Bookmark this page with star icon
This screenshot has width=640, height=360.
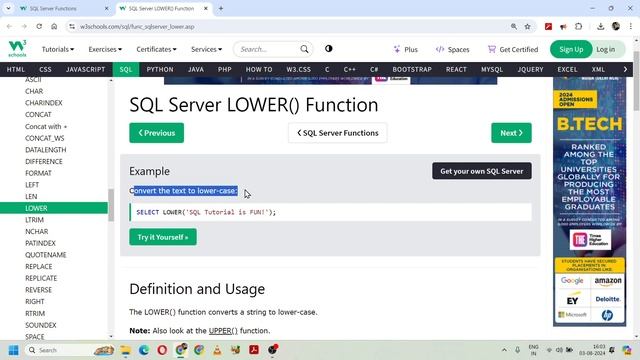pyautogui.click(x=527, y=27)
